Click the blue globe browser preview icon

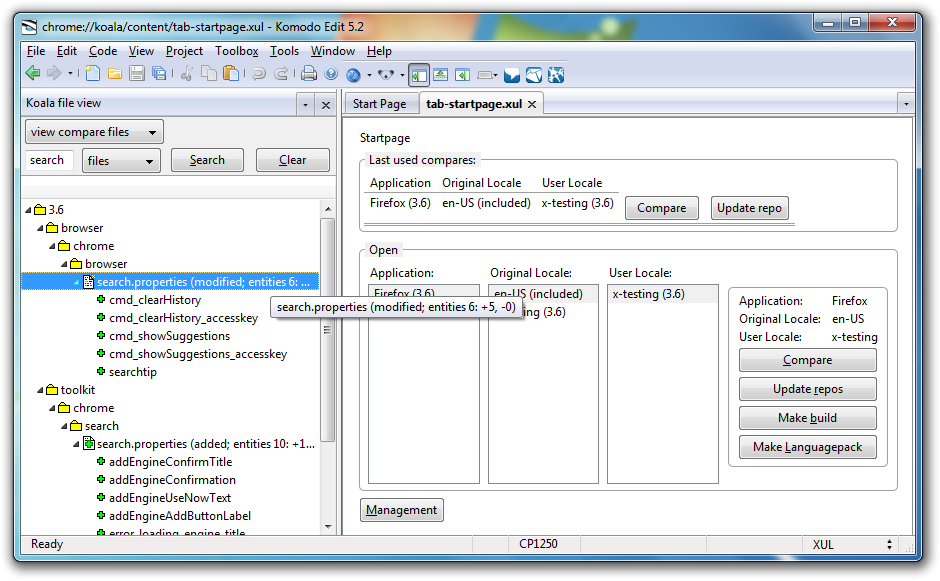pyautogui.click(x=354, y=74)
